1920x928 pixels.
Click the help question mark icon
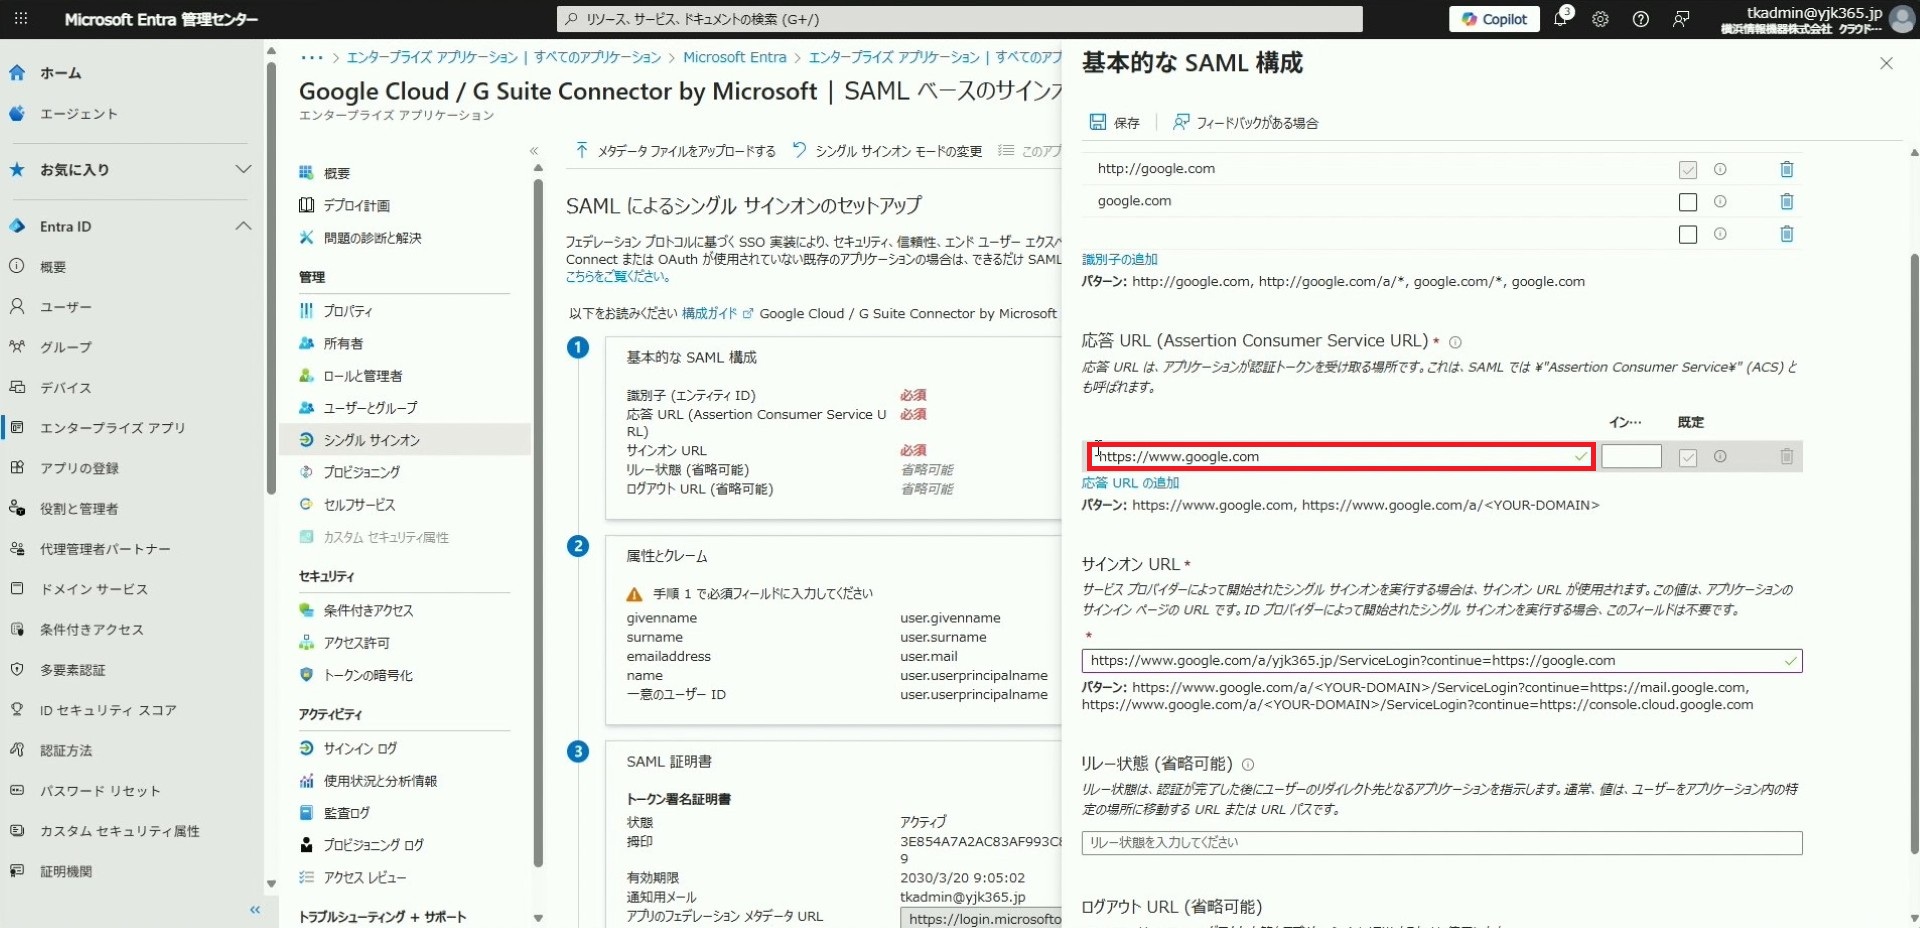coord(1640,19)
